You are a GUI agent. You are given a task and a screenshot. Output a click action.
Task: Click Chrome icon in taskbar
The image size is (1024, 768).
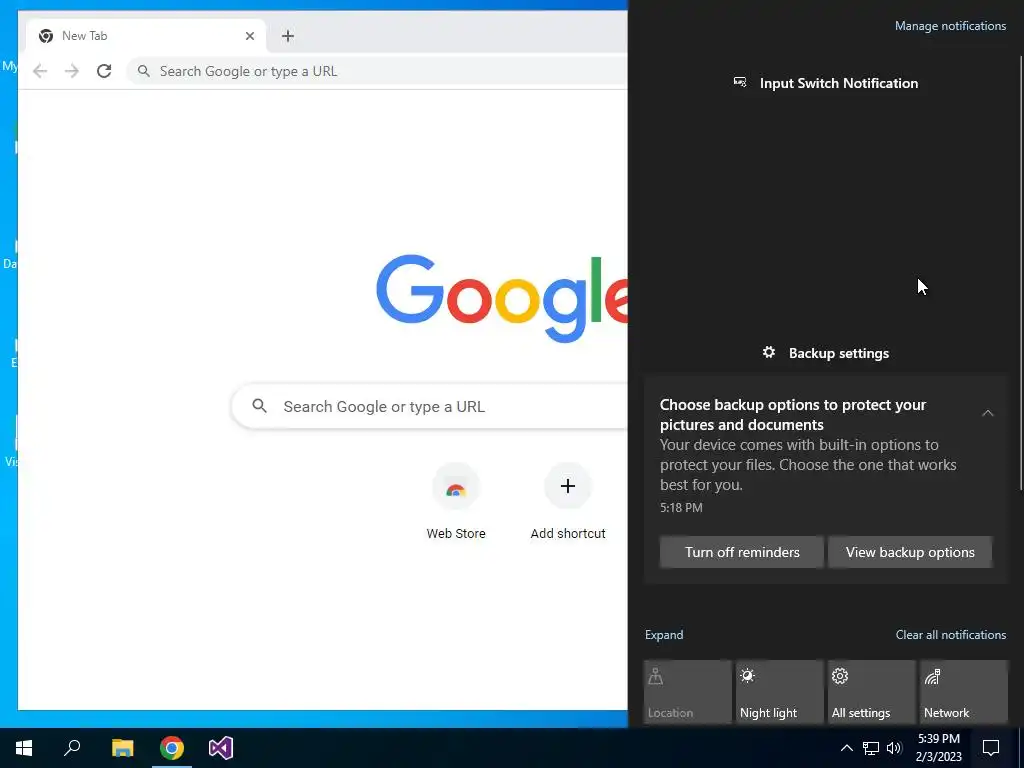click(172, 748)
